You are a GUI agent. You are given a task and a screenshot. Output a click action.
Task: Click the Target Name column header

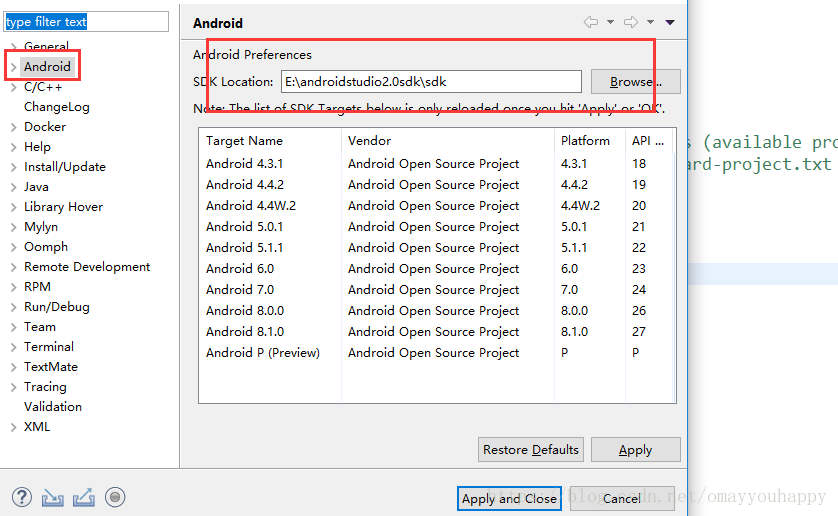270,141
